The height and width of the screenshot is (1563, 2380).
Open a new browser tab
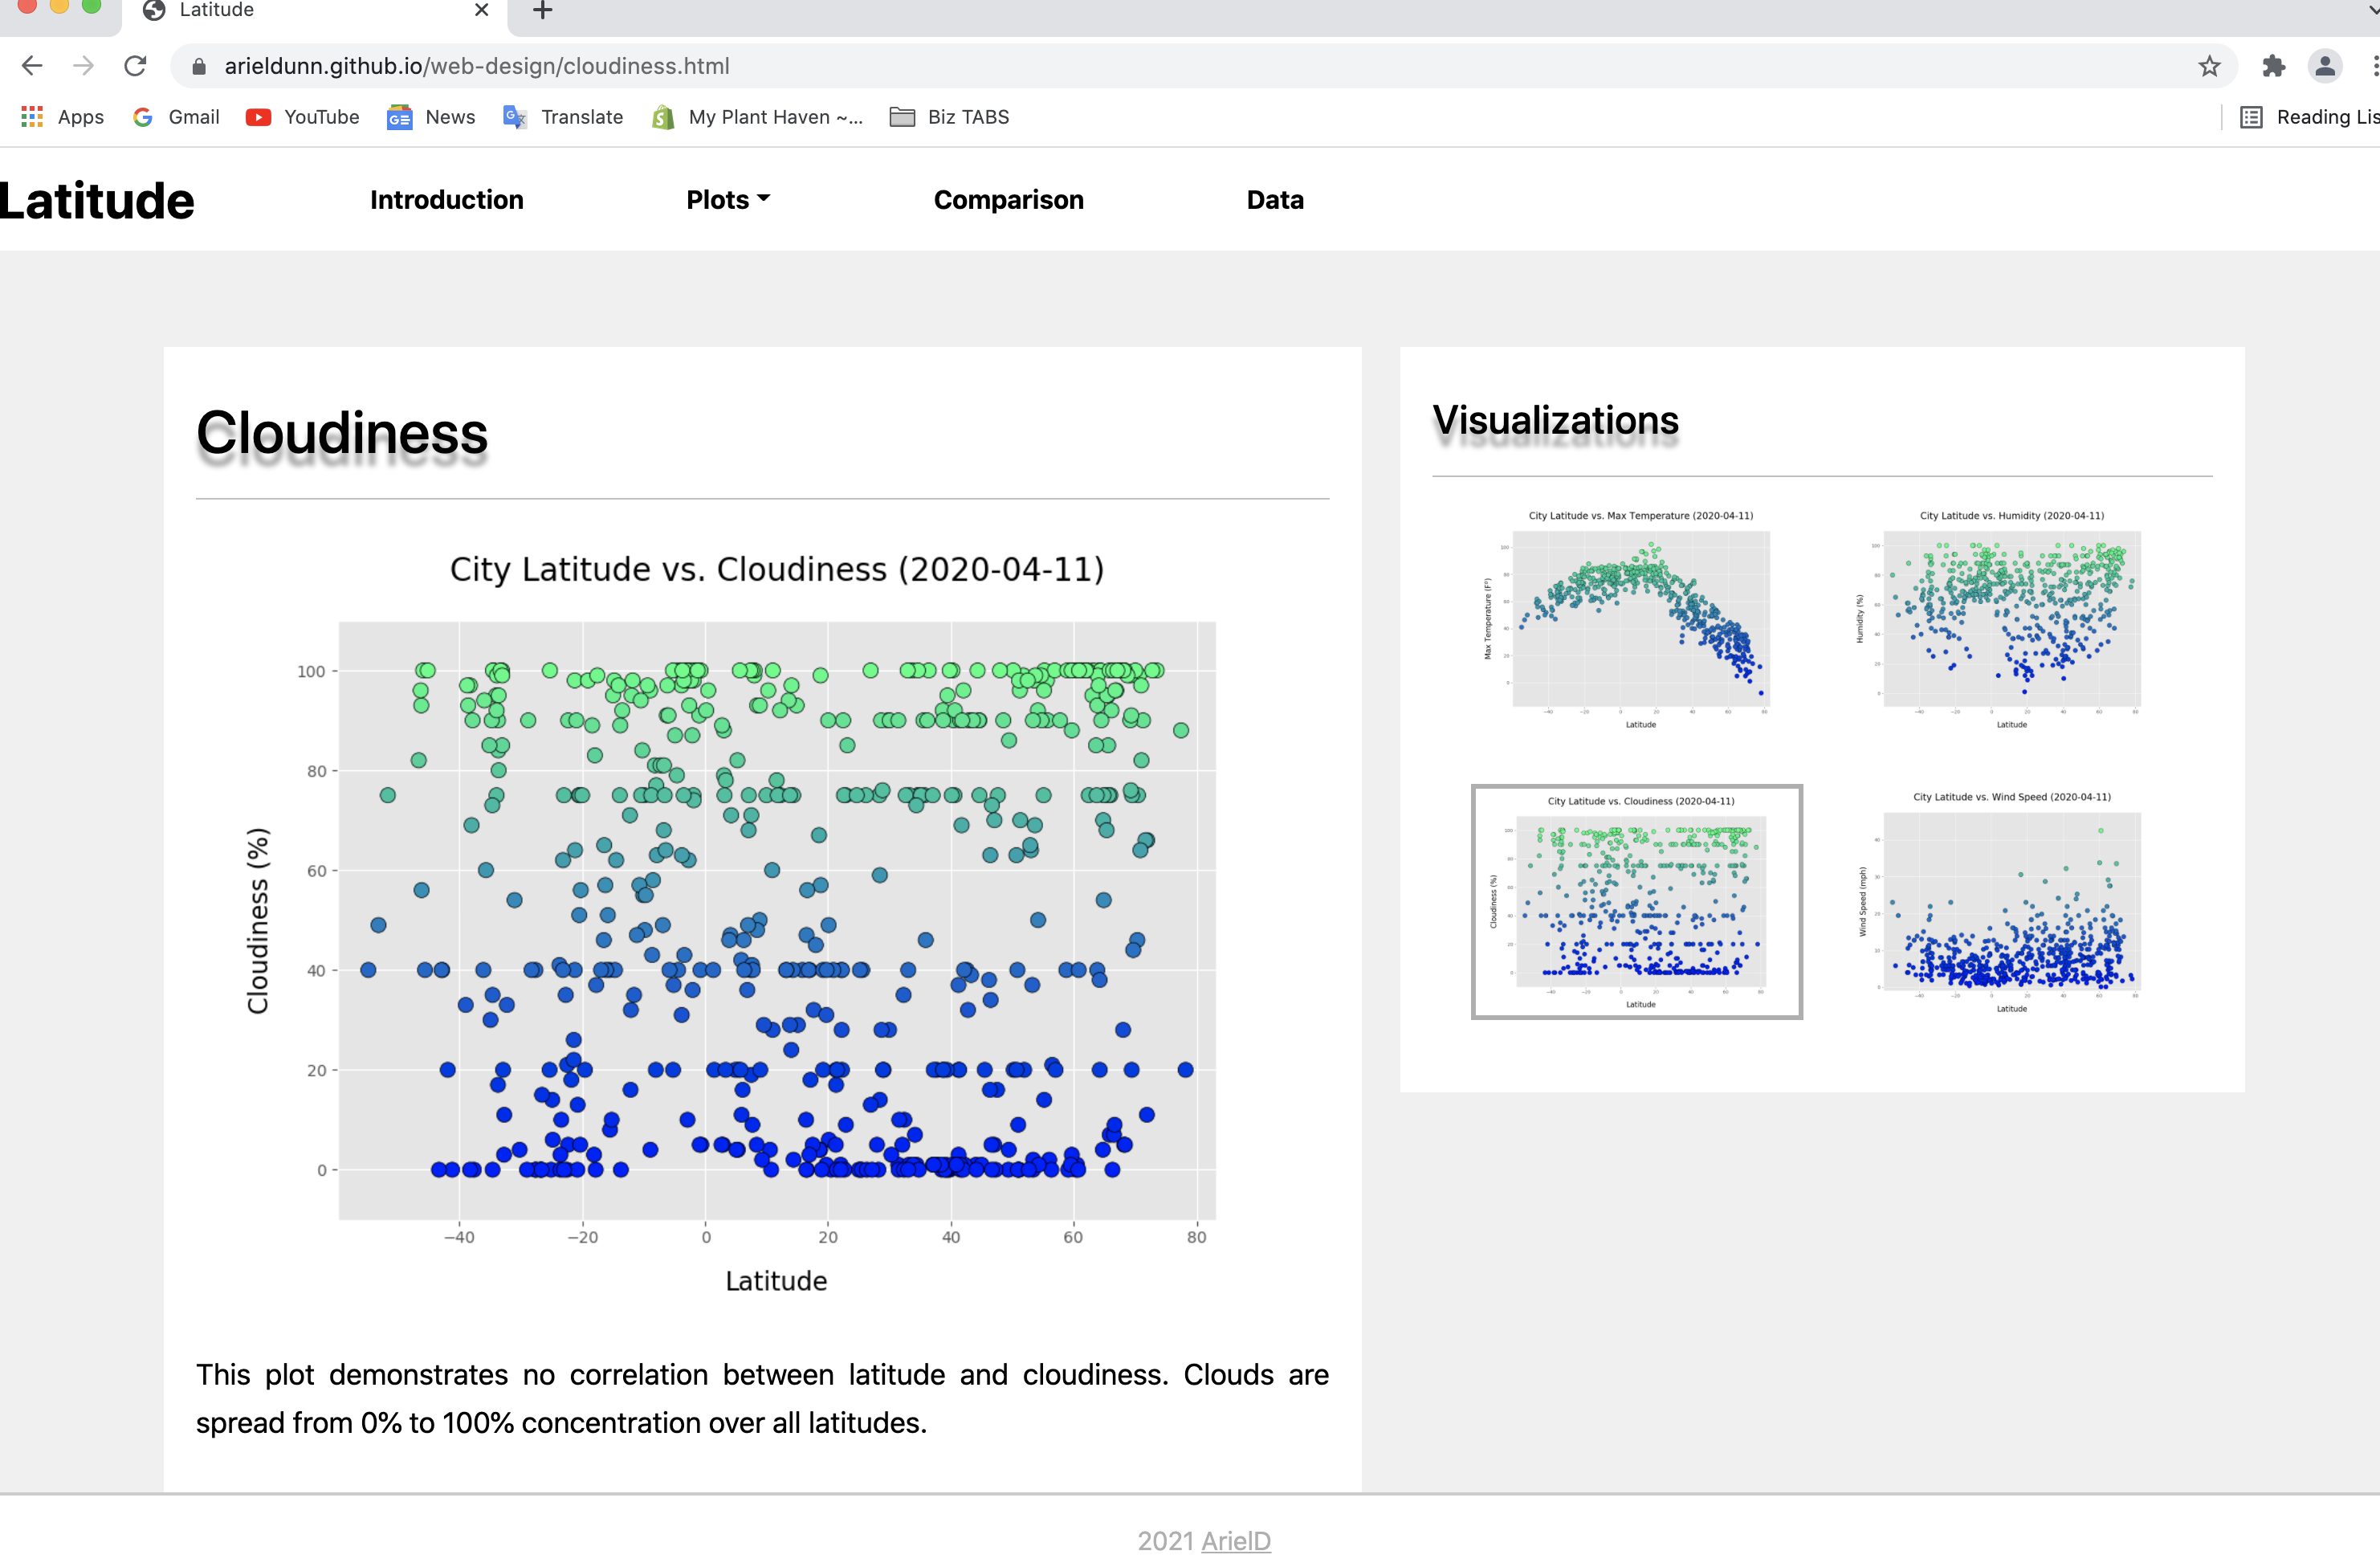[541, 11]
